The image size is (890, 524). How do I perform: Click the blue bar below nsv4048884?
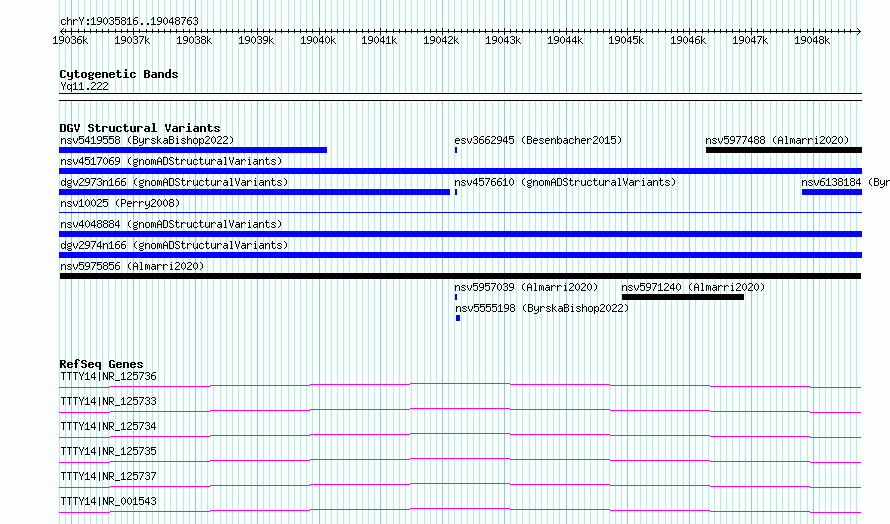point(460,234)
